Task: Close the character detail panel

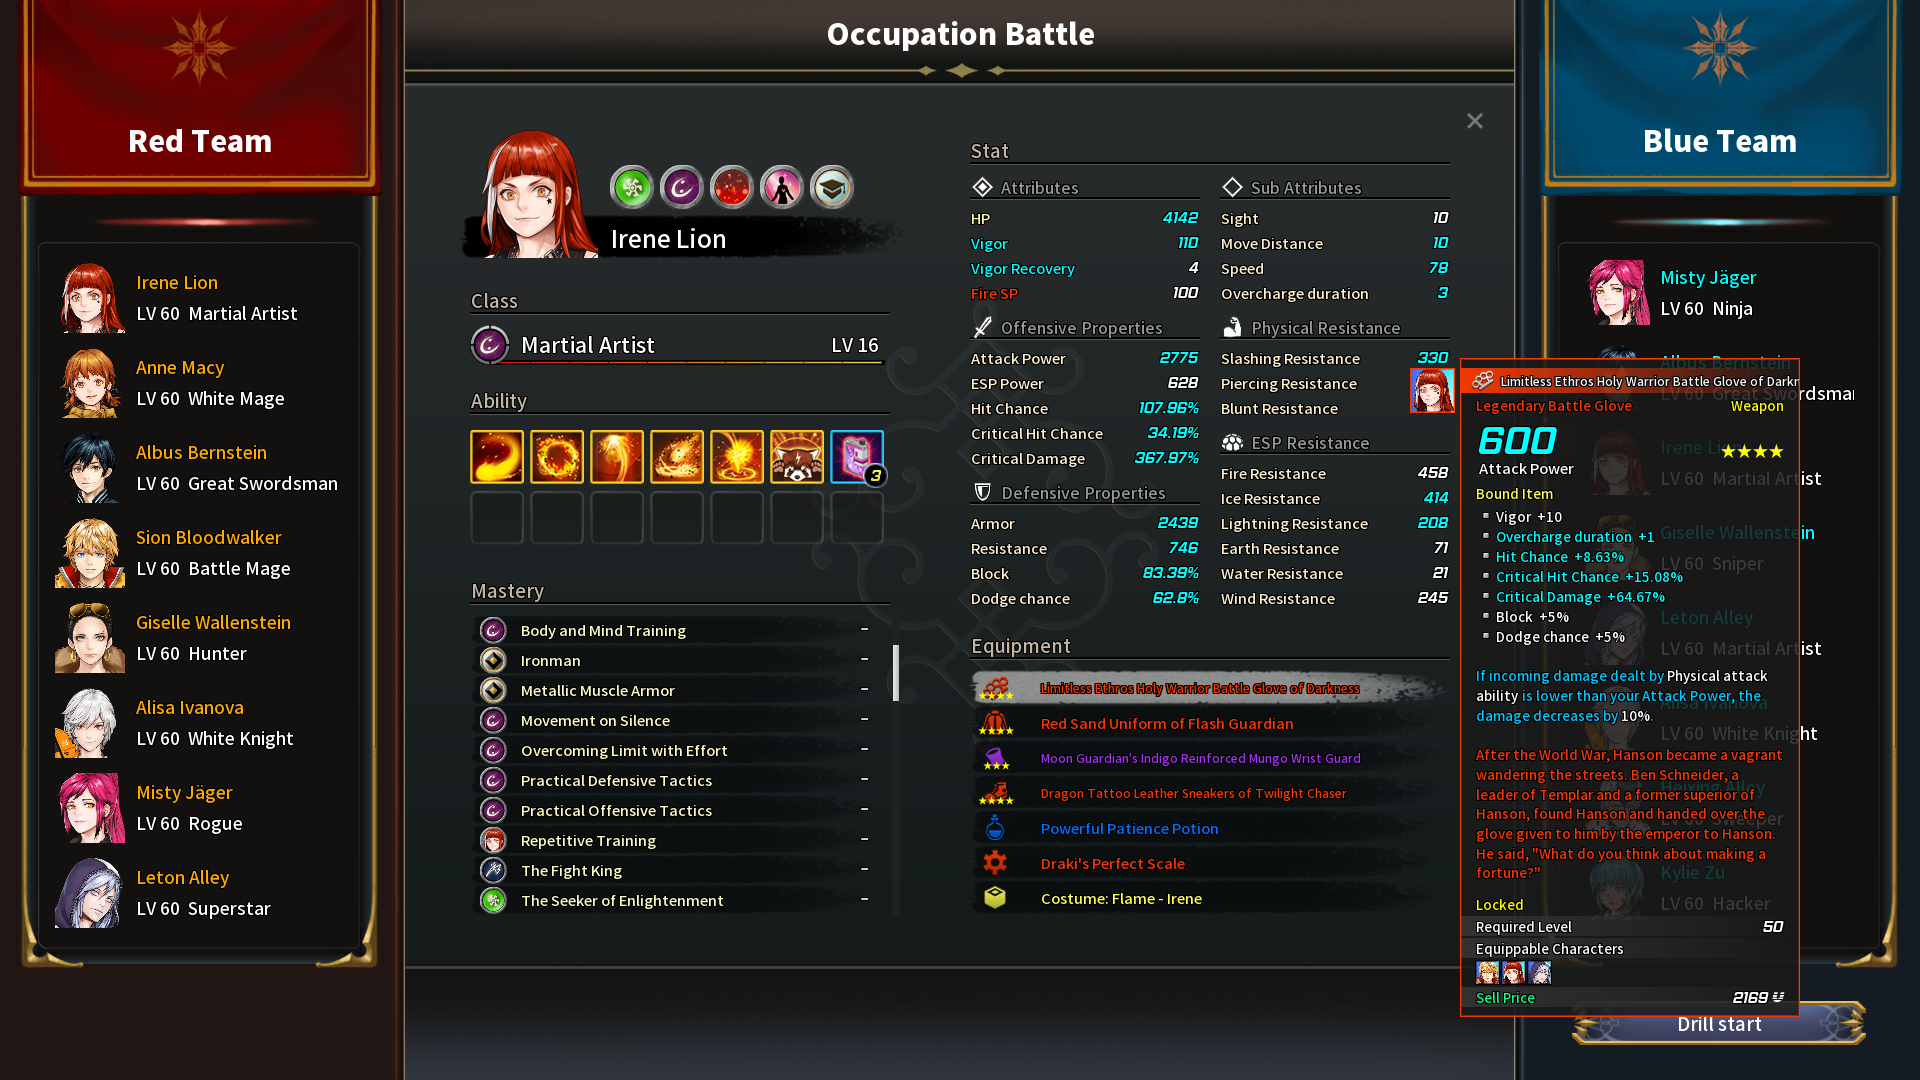Action: point(1475,121)
